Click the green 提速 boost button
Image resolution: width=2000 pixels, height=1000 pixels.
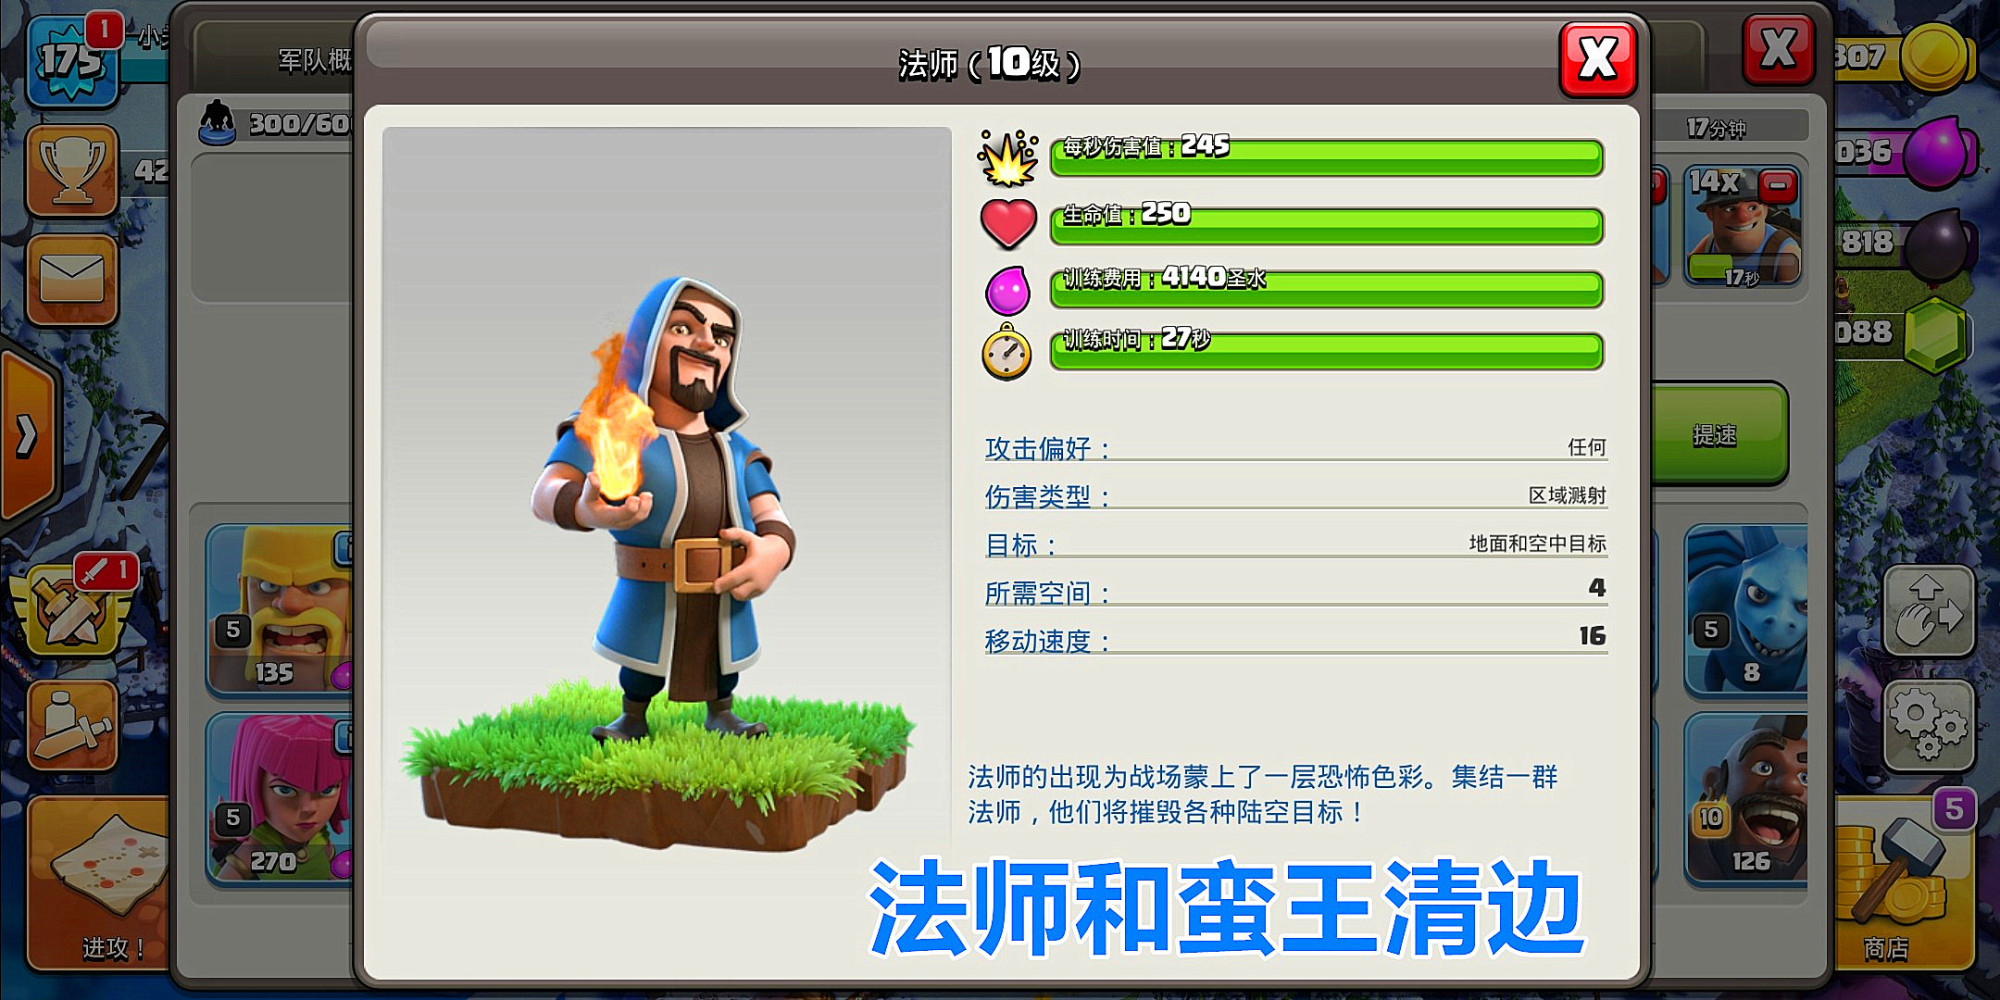click(x=1716, y=435)
